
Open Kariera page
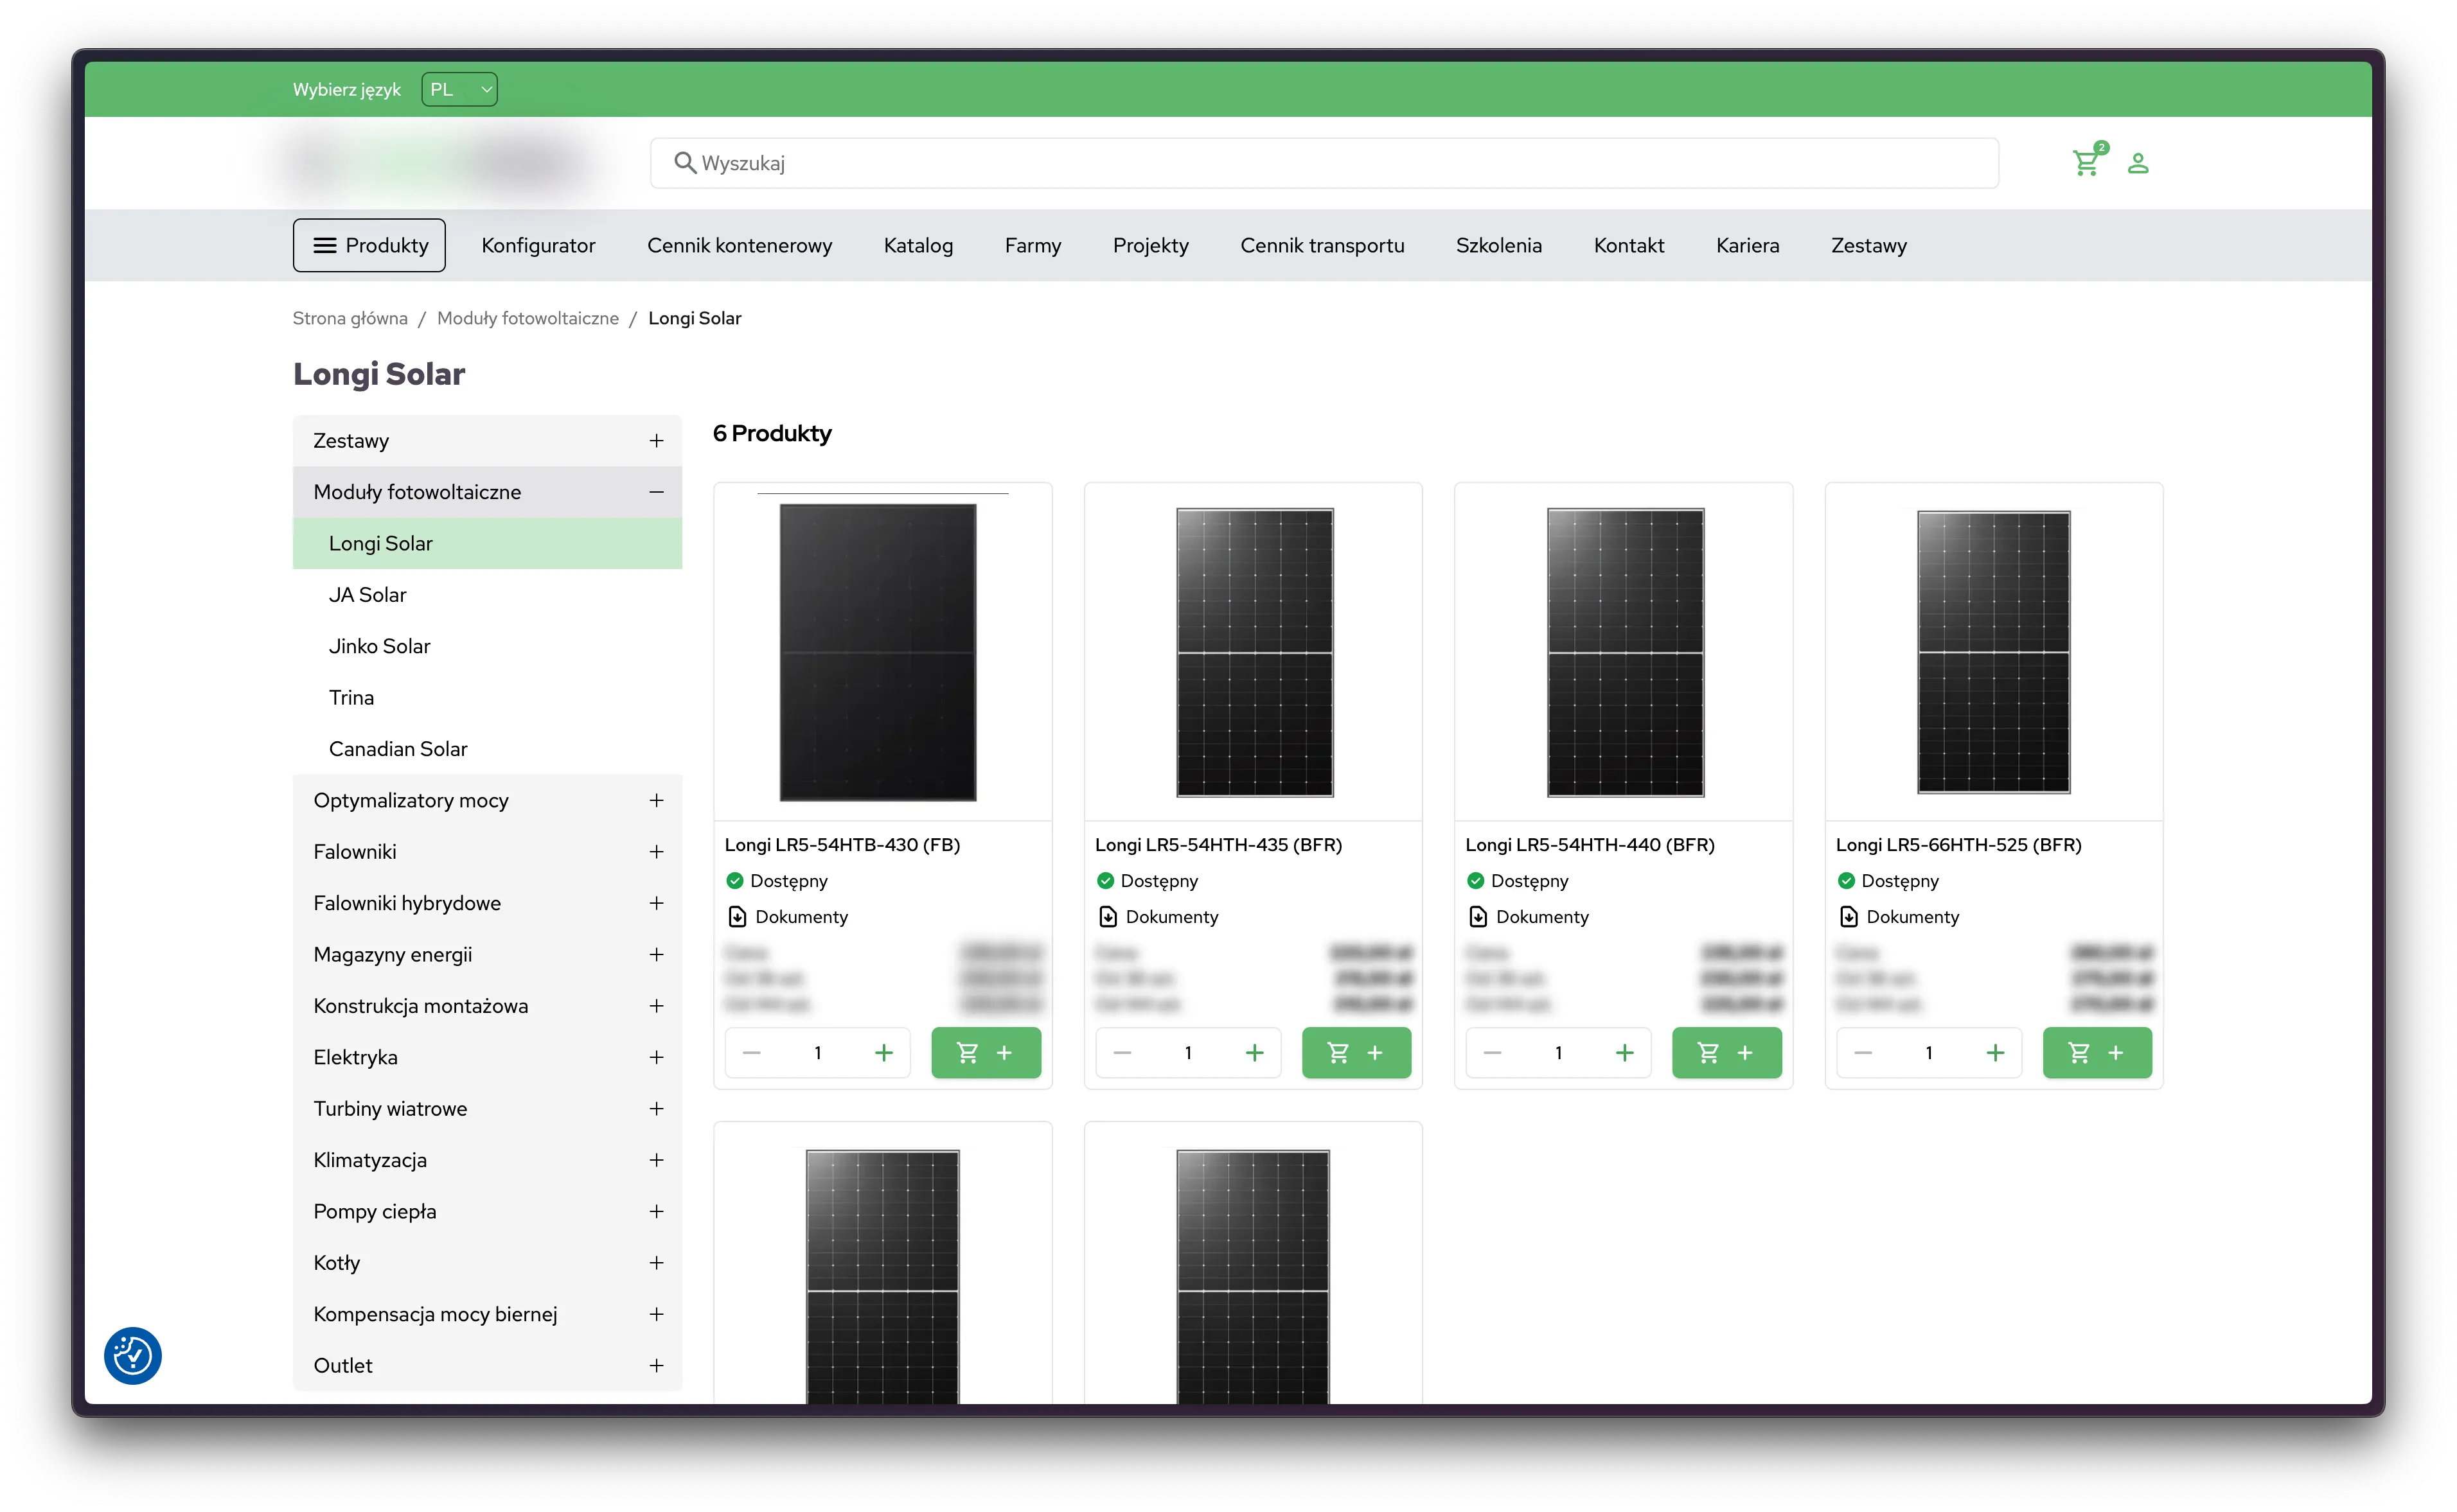(x=1747, y=245)
